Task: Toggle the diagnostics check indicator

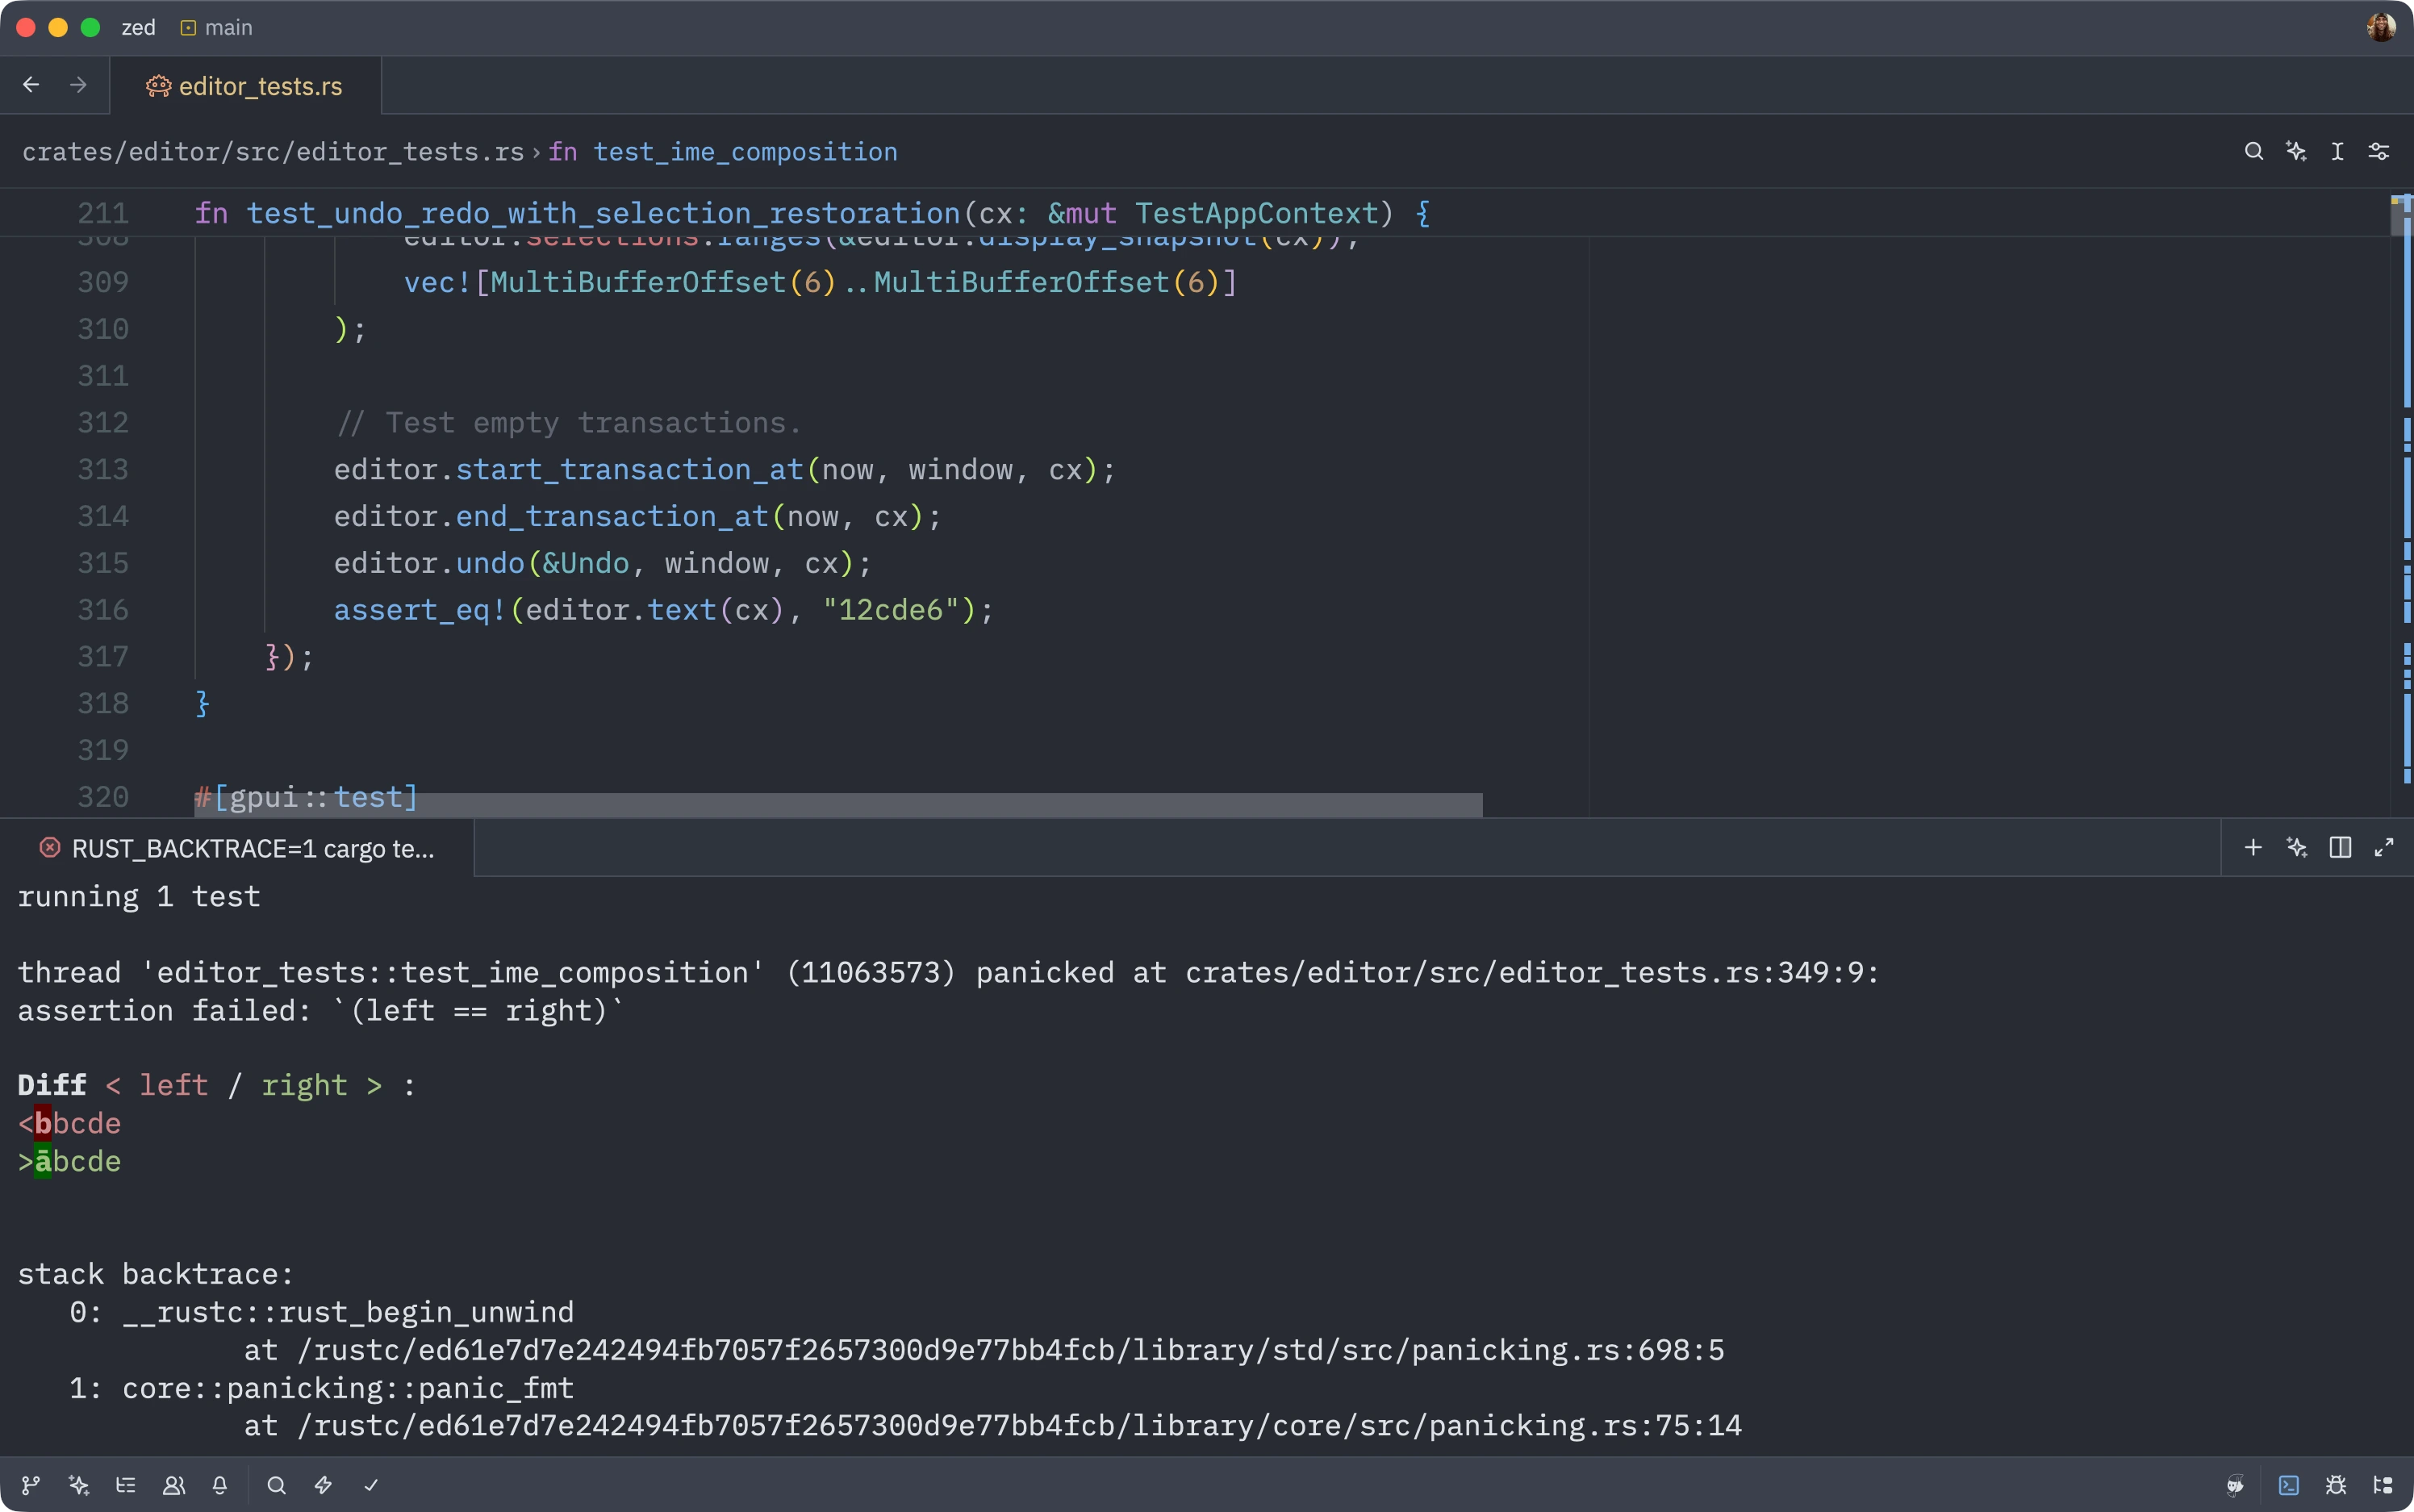Action: click(x=370, y=1485)
